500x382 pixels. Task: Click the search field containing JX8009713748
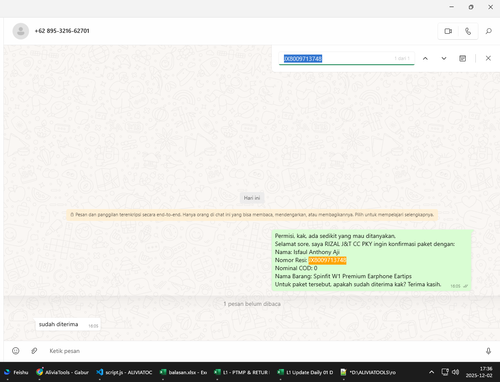[x=346, y=58]
